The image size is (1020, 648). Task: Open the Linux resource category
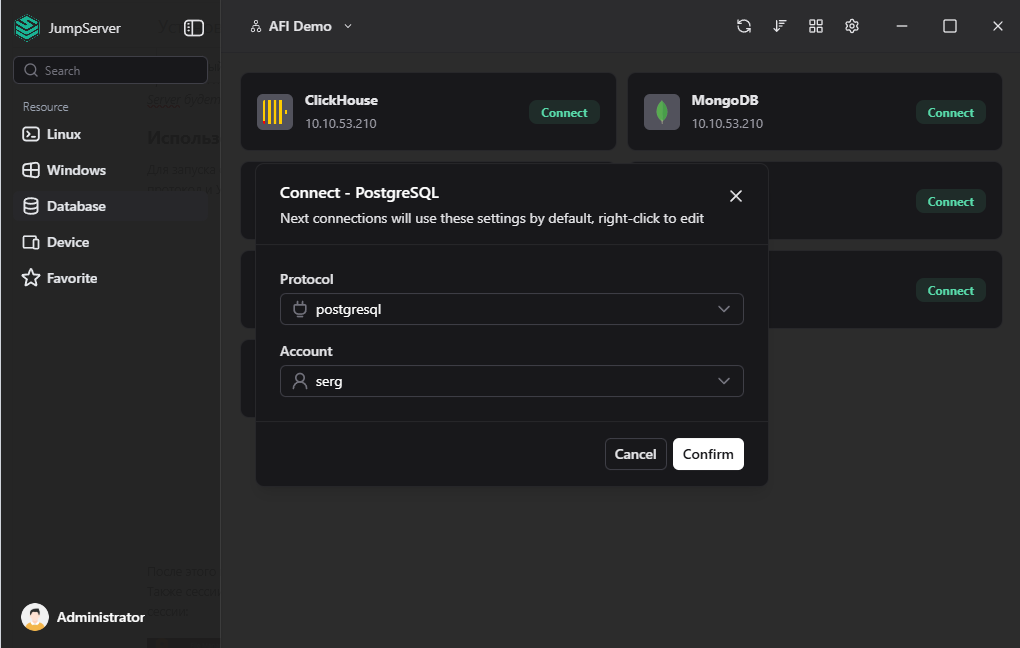coord(64,134)
